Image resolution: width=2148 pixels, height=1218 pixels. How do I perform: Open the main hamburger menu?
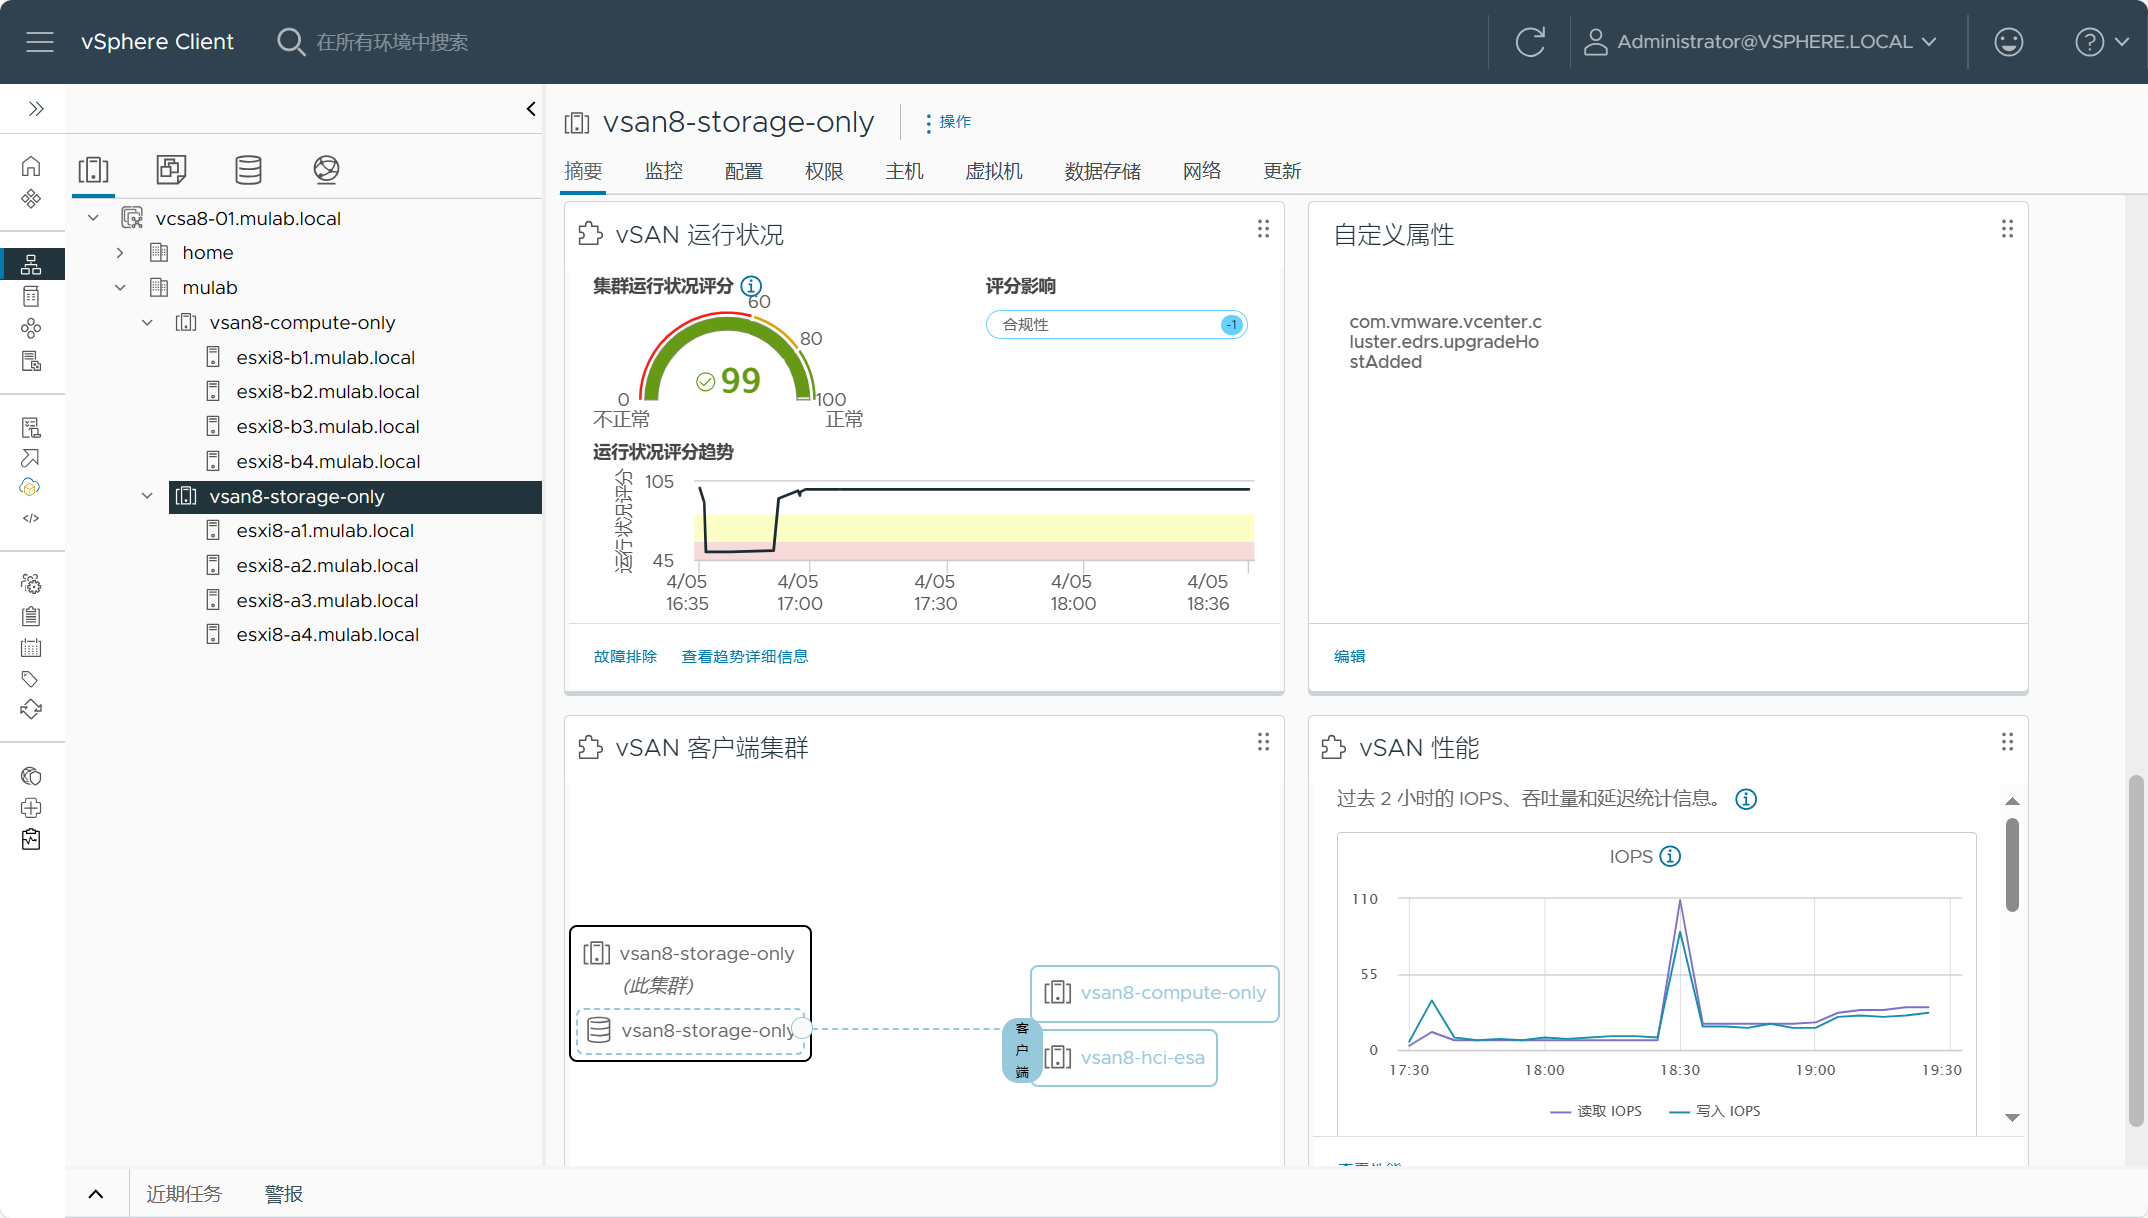point(40,42)
